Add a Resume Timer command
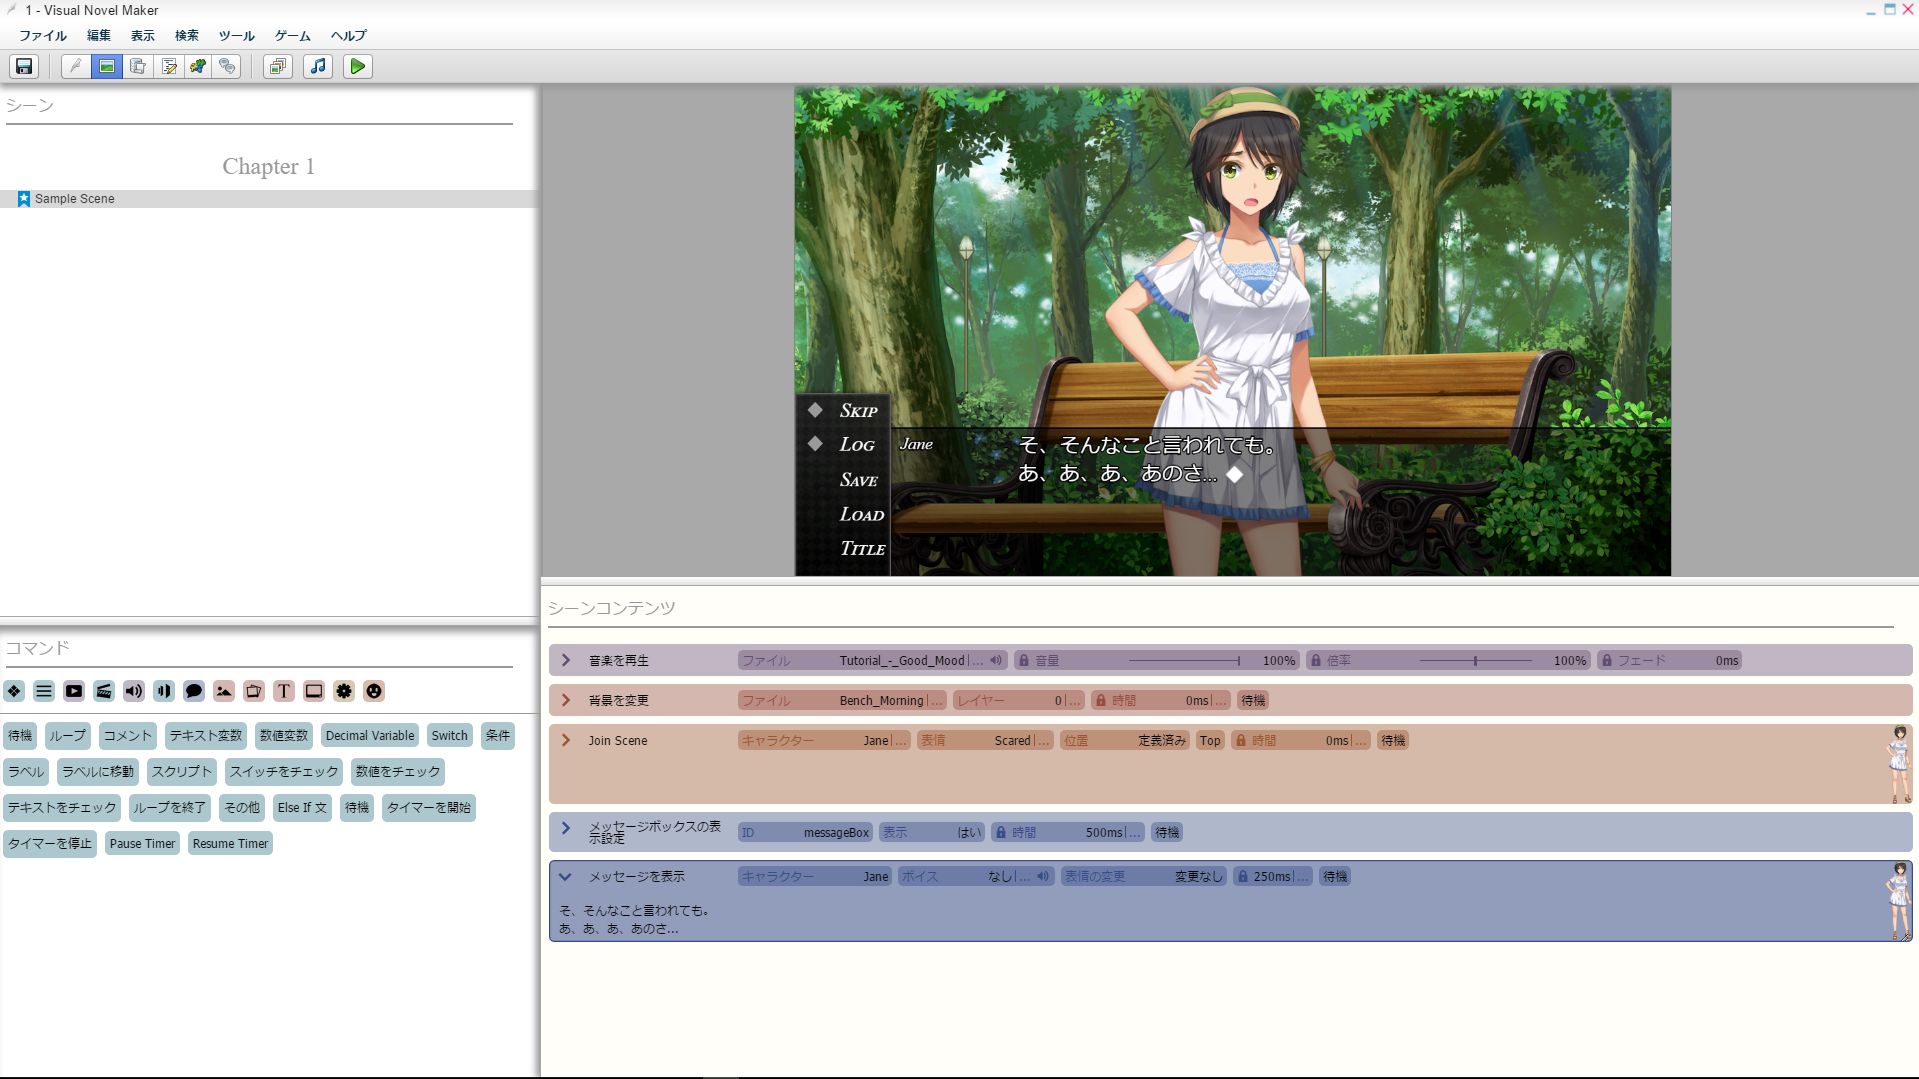Screen dimensions: 1919x1079 [x=230, y=844]
